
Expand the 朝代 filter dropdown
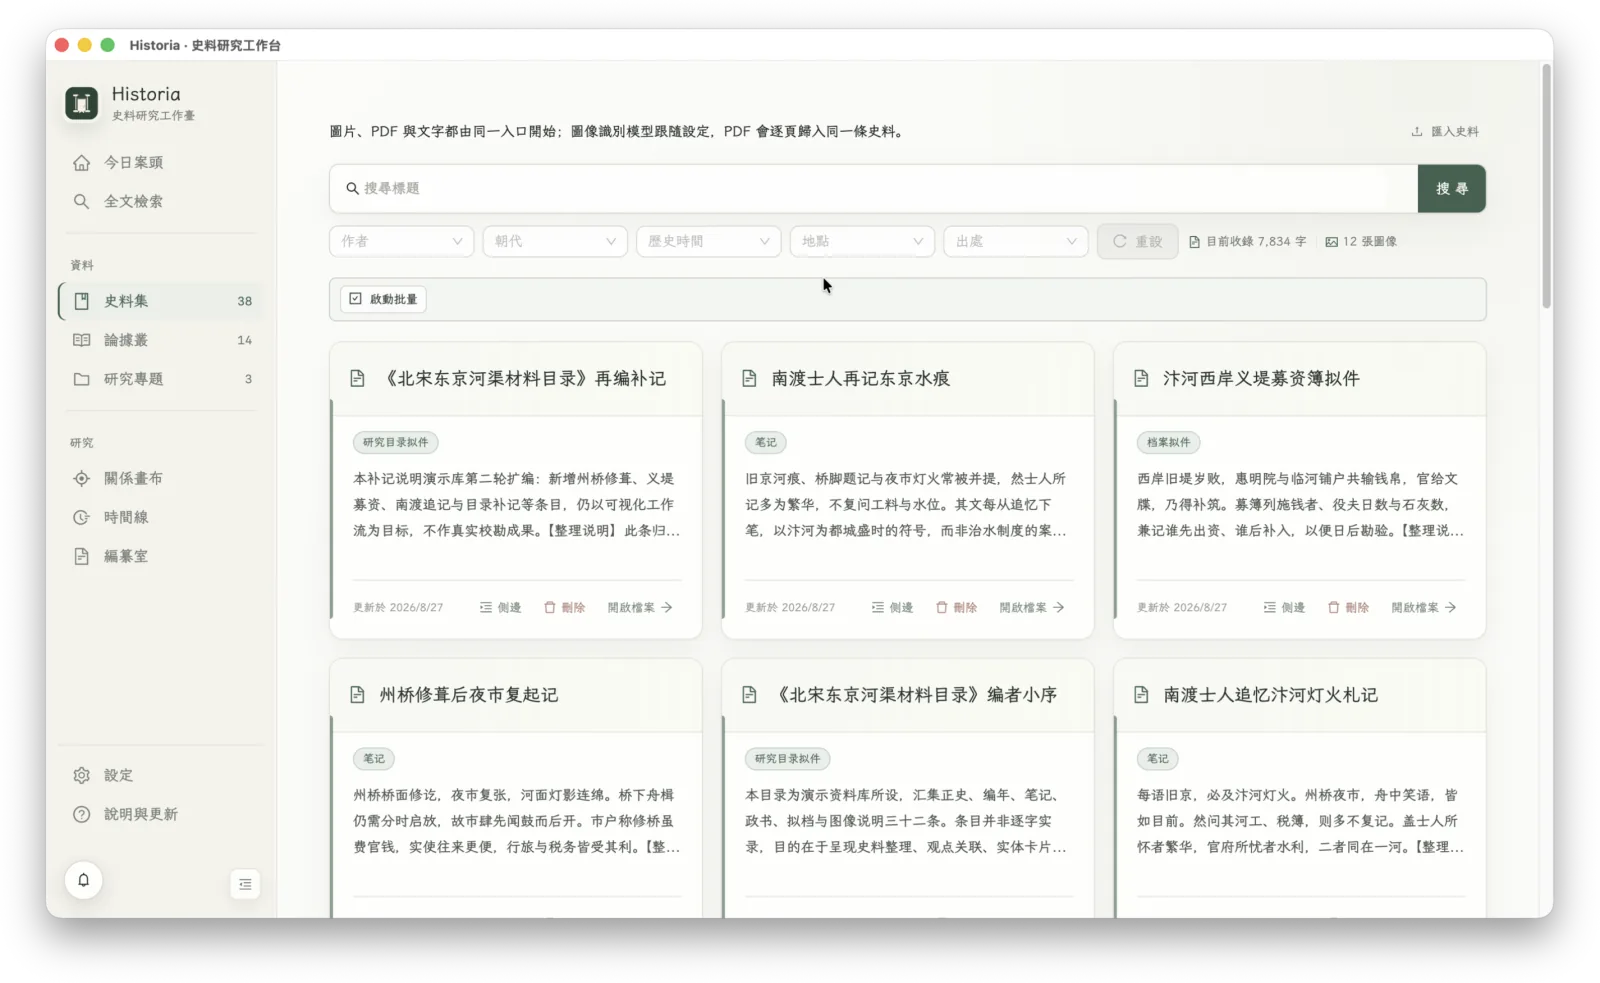pyautogui.click(x=555, y=241)
